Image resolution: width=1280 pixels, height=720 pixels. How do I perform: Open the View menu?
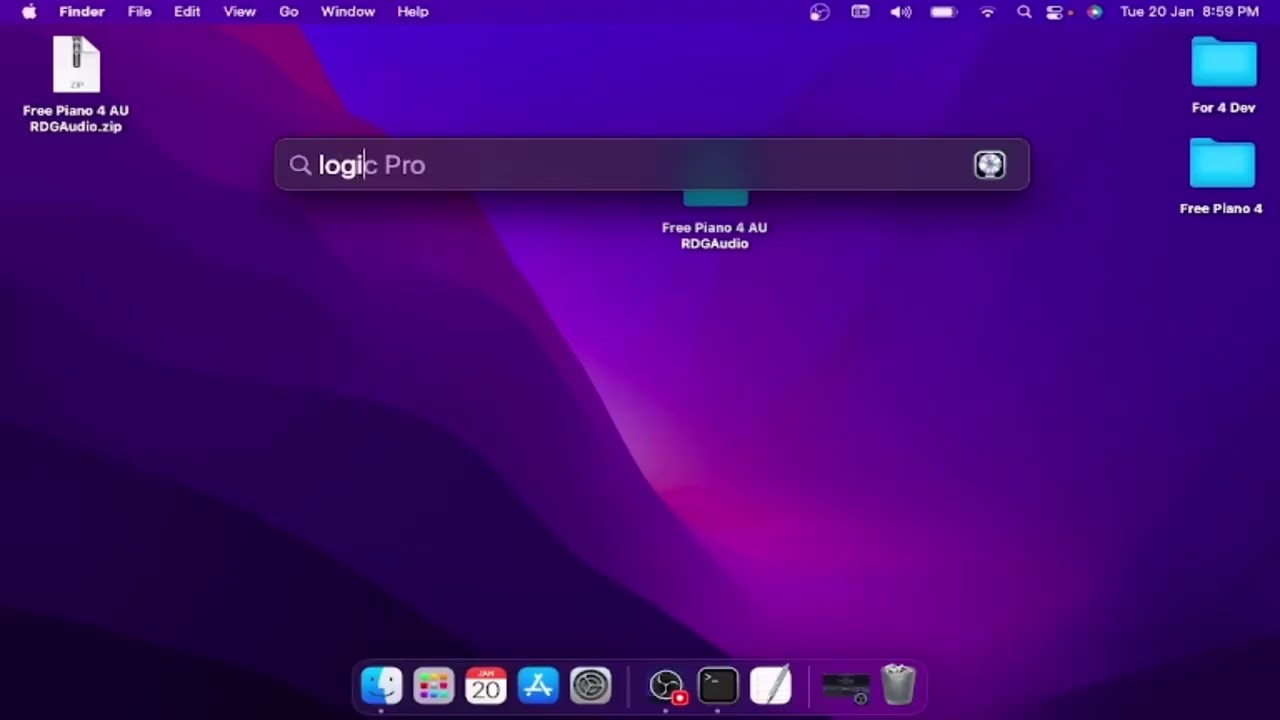[x=239, y=12]
